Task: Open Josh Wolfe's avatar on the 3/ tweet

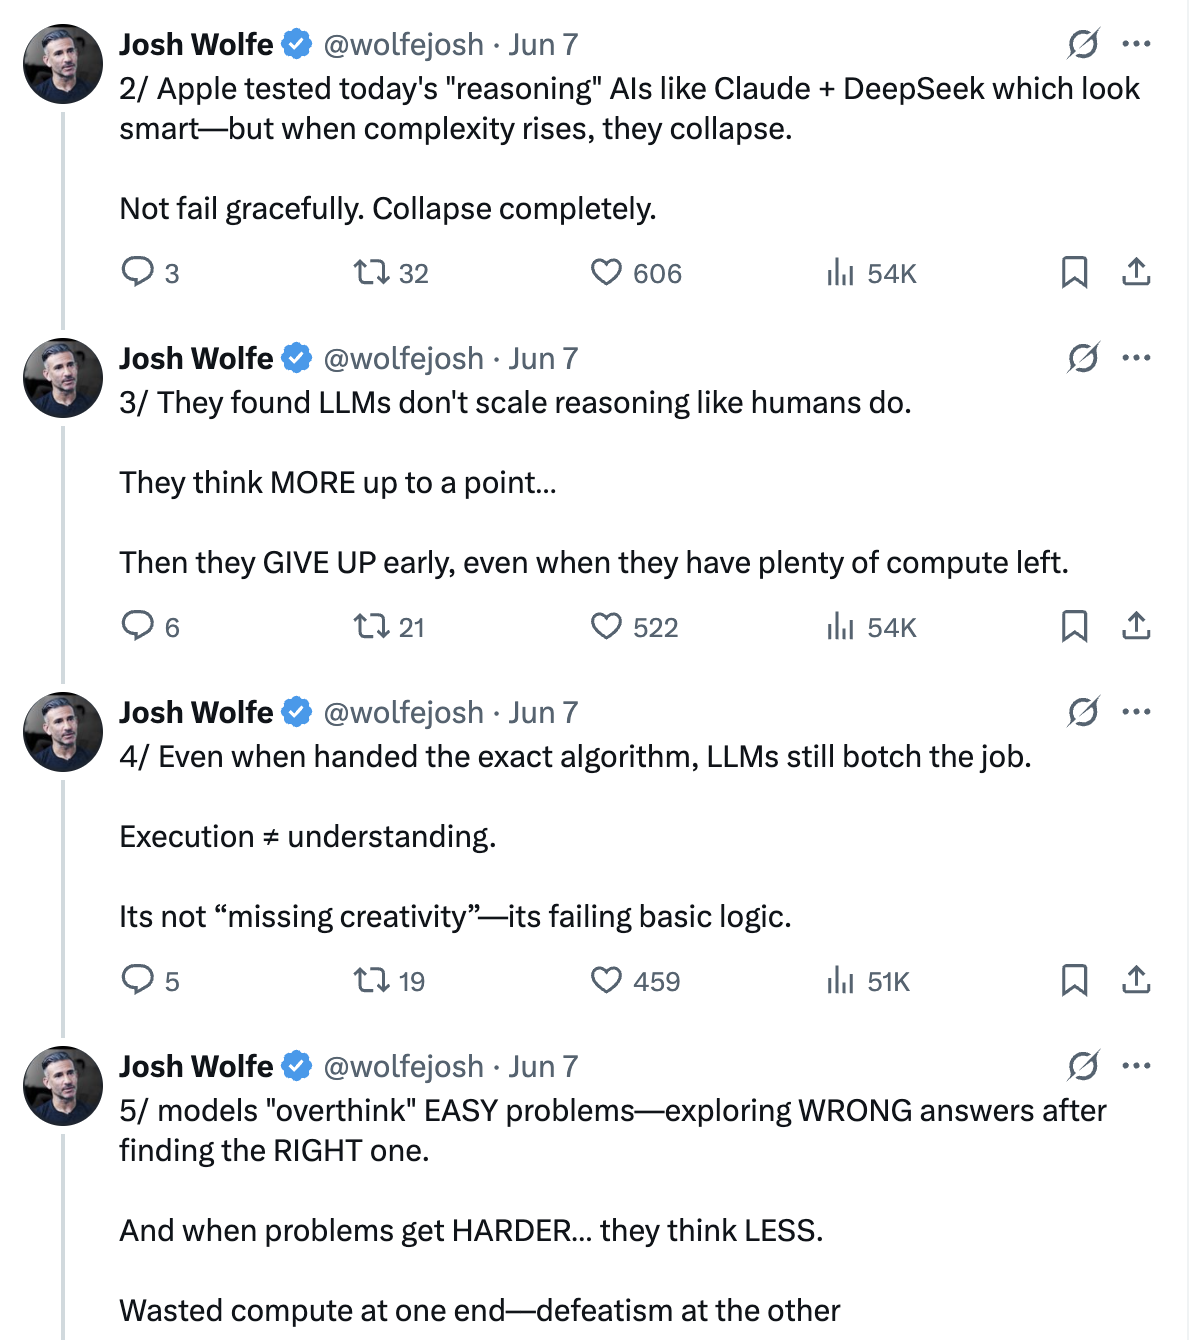Action: pos(63,378)
